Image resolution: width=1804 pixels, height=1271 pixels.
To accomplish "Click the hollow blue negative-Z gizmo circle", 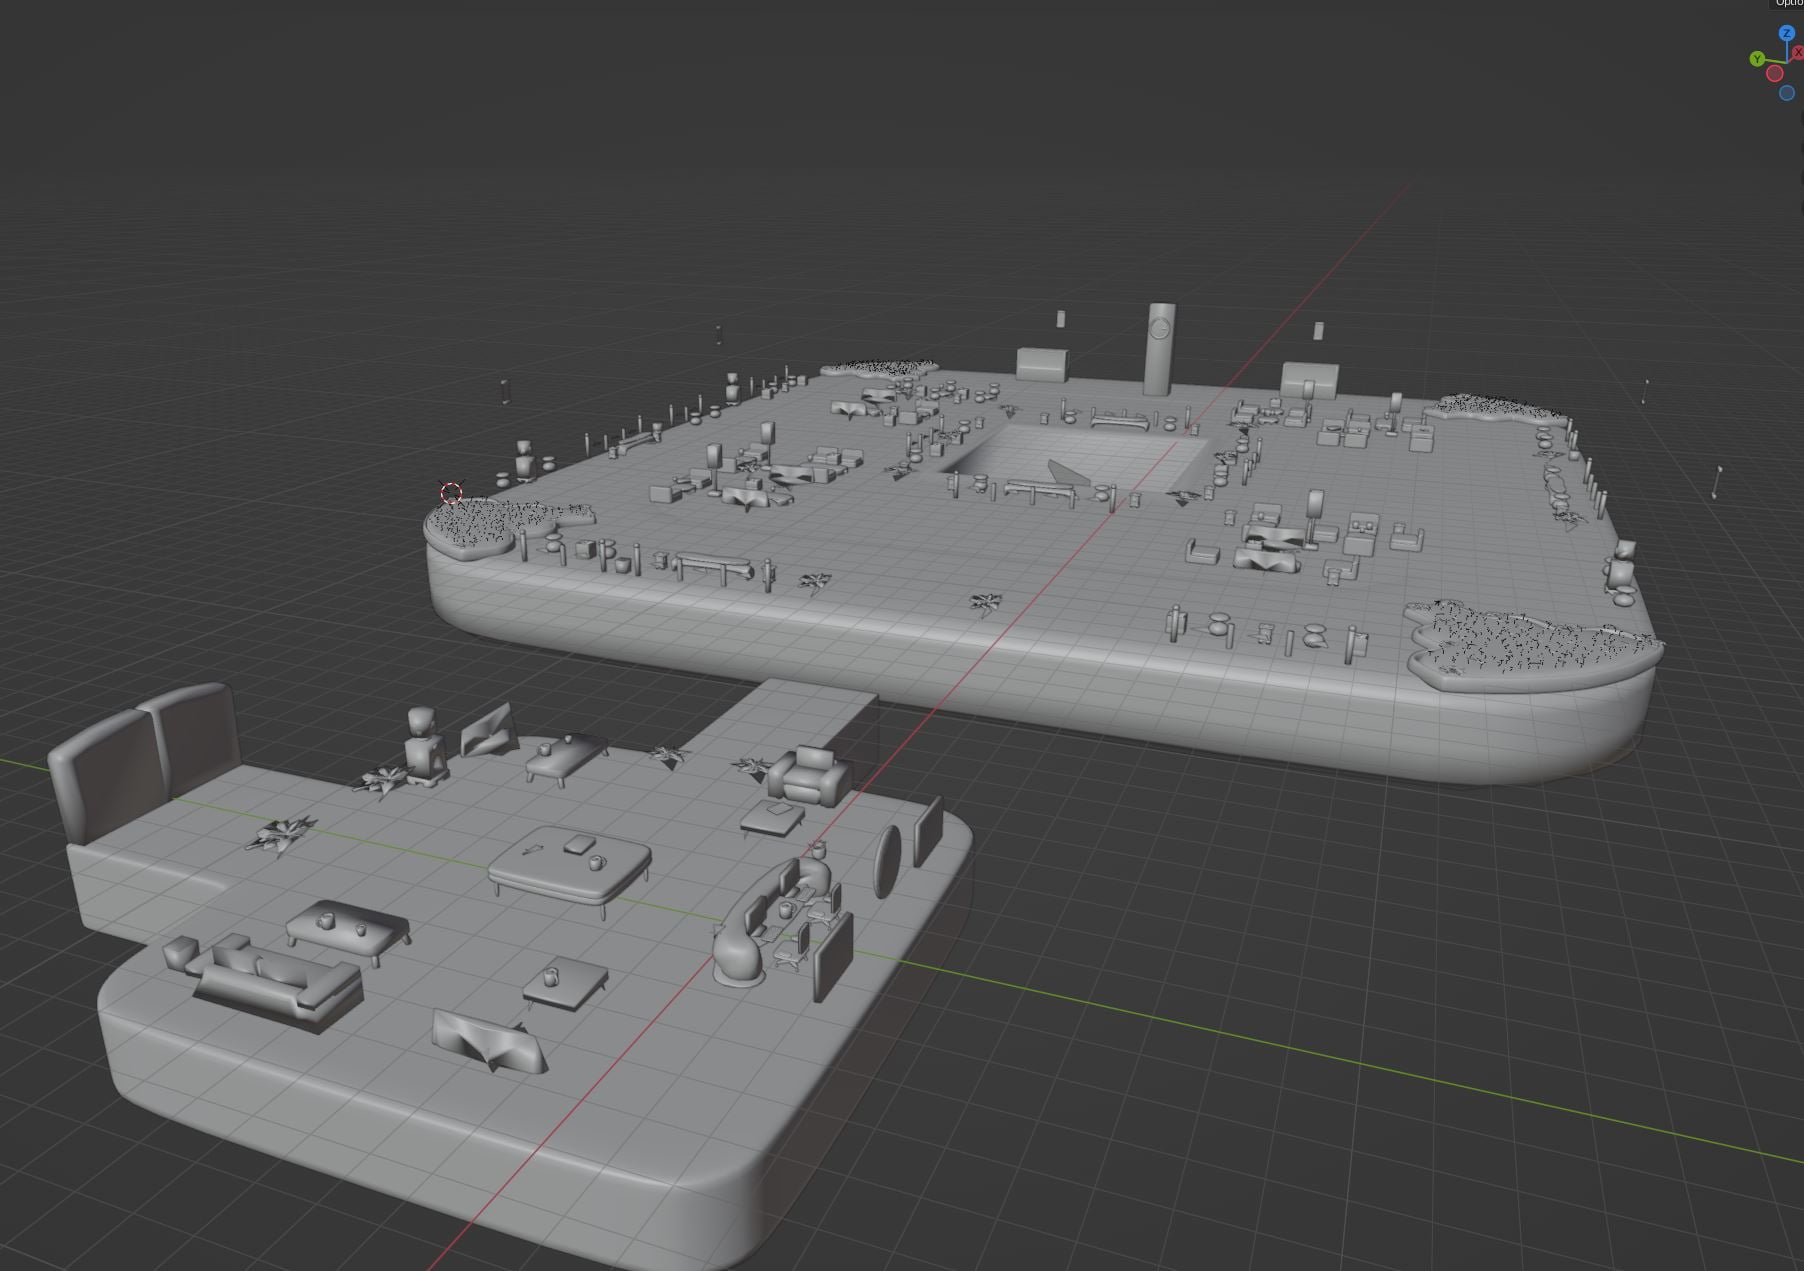I will point(1787,93).
